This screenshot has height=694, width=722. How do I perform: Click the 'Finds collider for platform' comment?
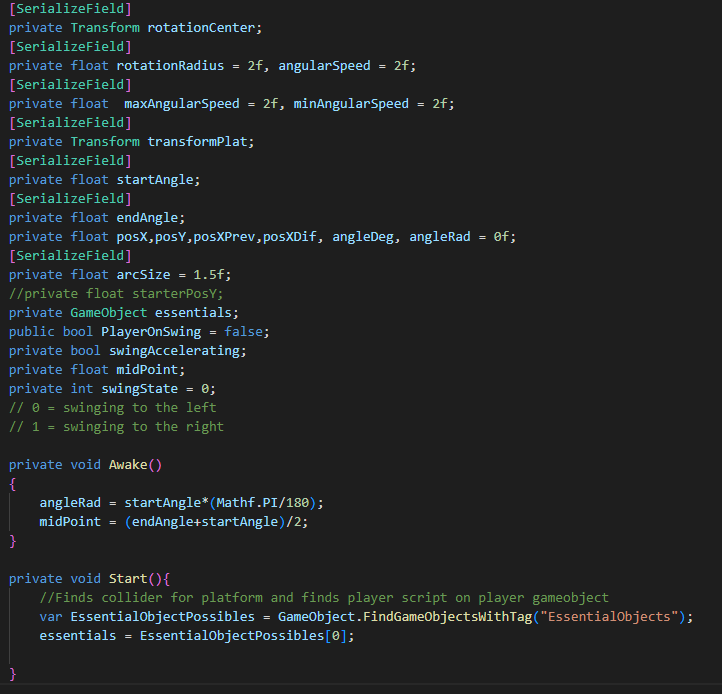point(324,598)
